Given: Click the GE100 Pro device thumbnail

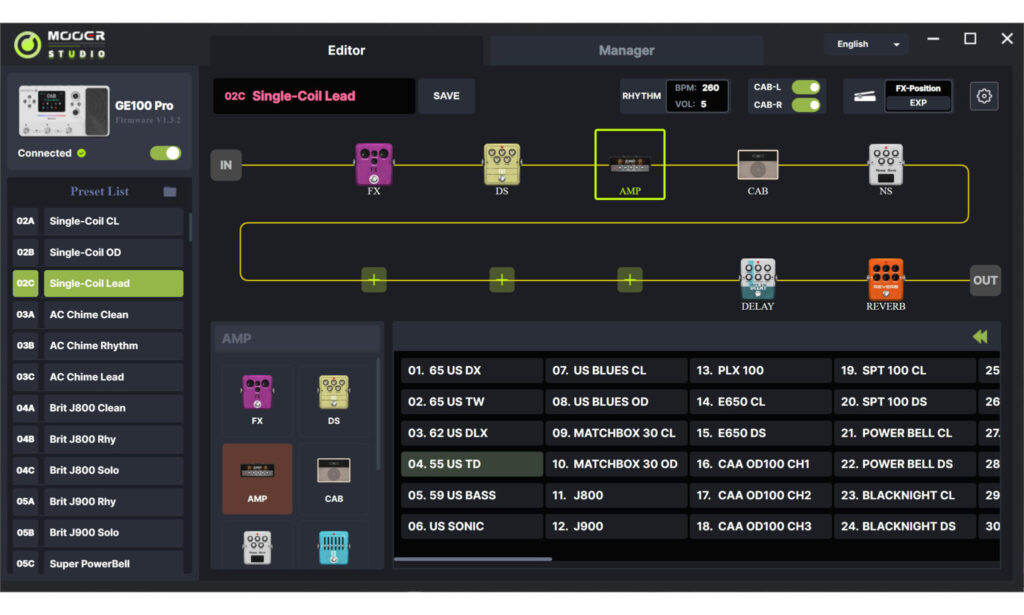Looking at the screenshot, I should click(x=64, y=111).
